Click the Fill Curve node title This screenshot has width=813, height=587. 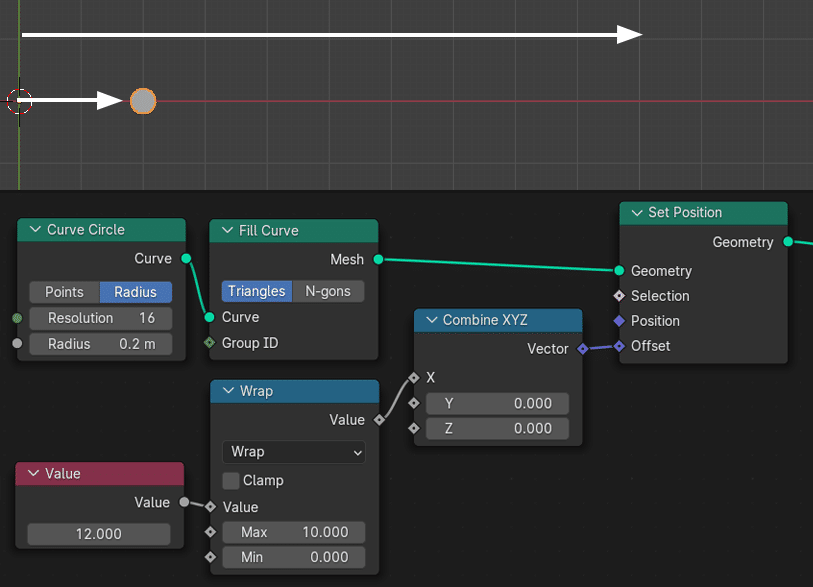click(x=269, y=231)
